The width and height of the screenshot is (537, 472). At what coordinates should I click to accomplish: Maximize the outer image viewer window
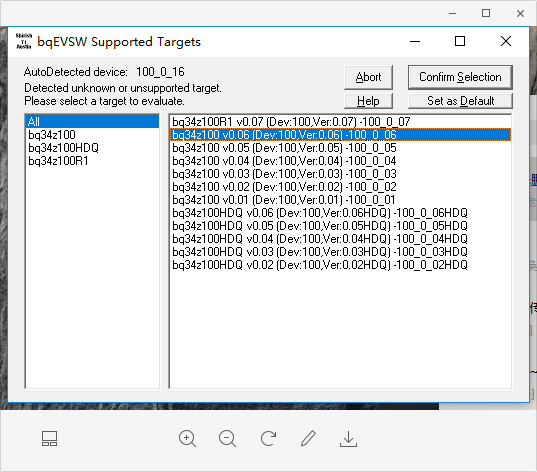[x=486, y=13]
